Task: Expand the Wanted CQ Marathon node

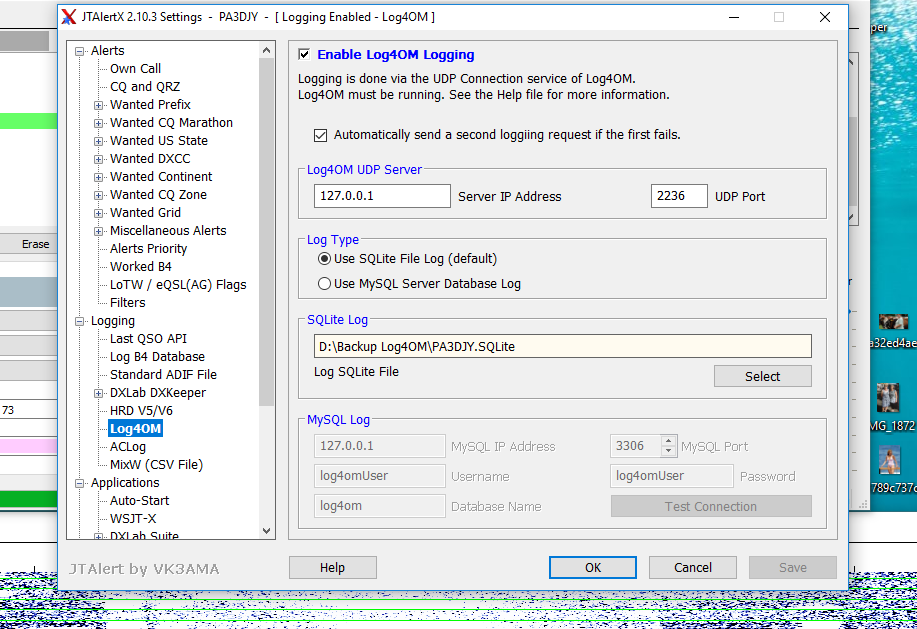Action: point(99,123)
